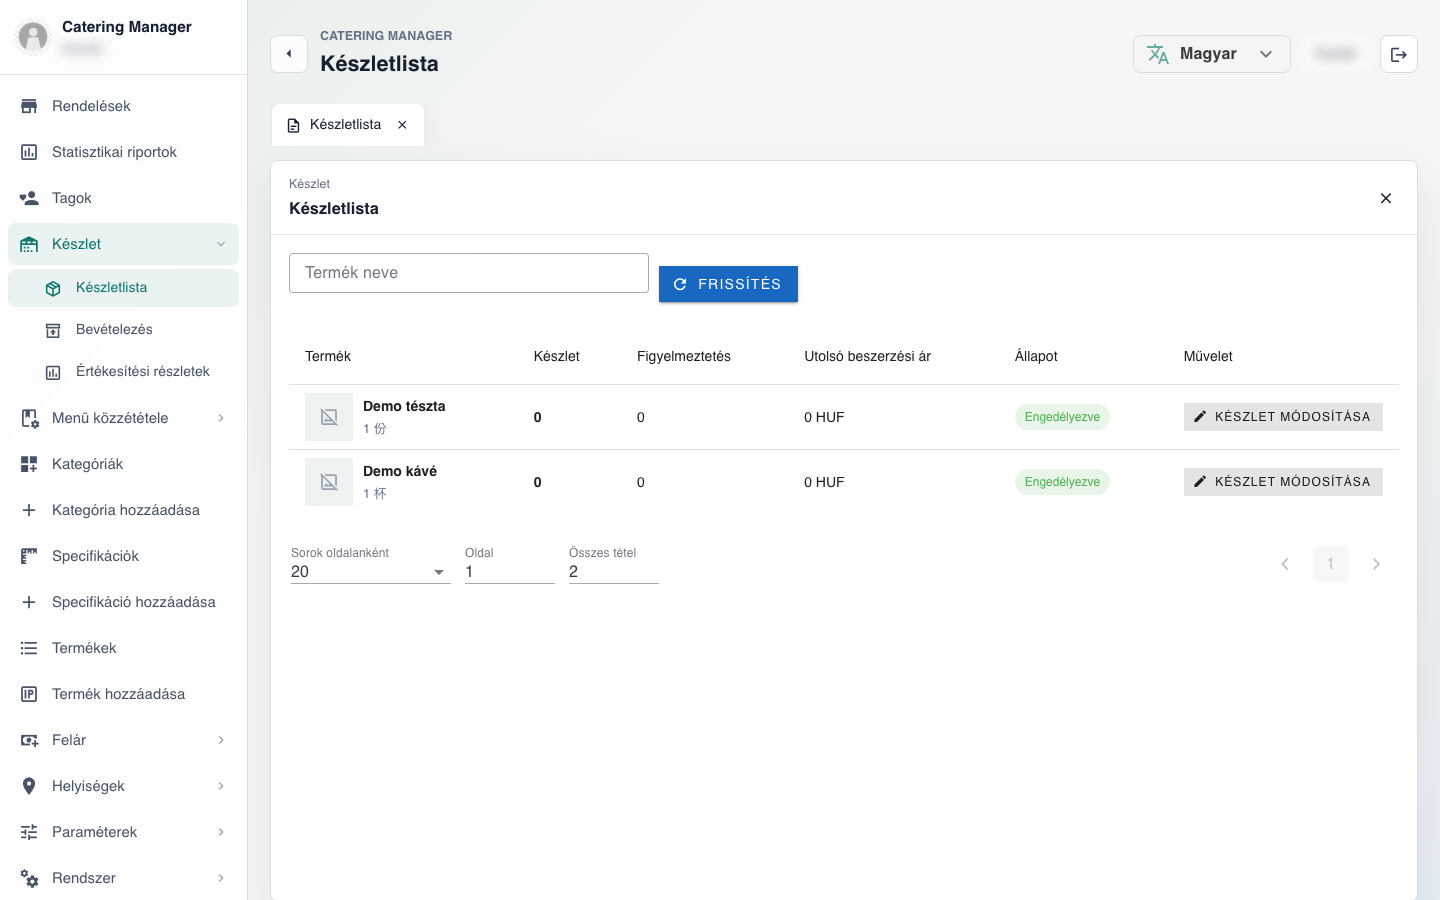Open Bevételezés archive icon item

(53, 330)
